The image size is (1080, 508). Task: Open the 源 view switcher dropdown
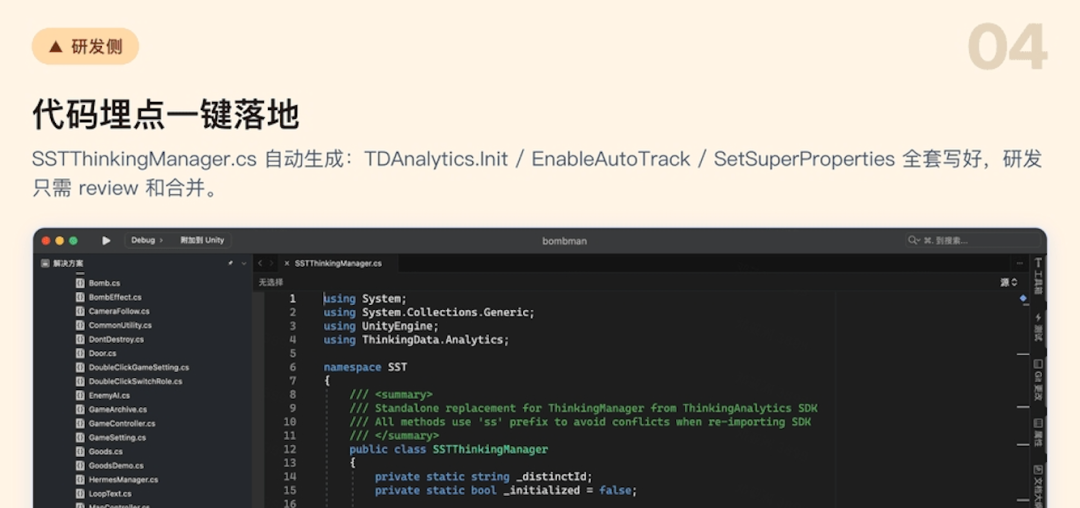pyautogui.click(x=1009, y=282)
